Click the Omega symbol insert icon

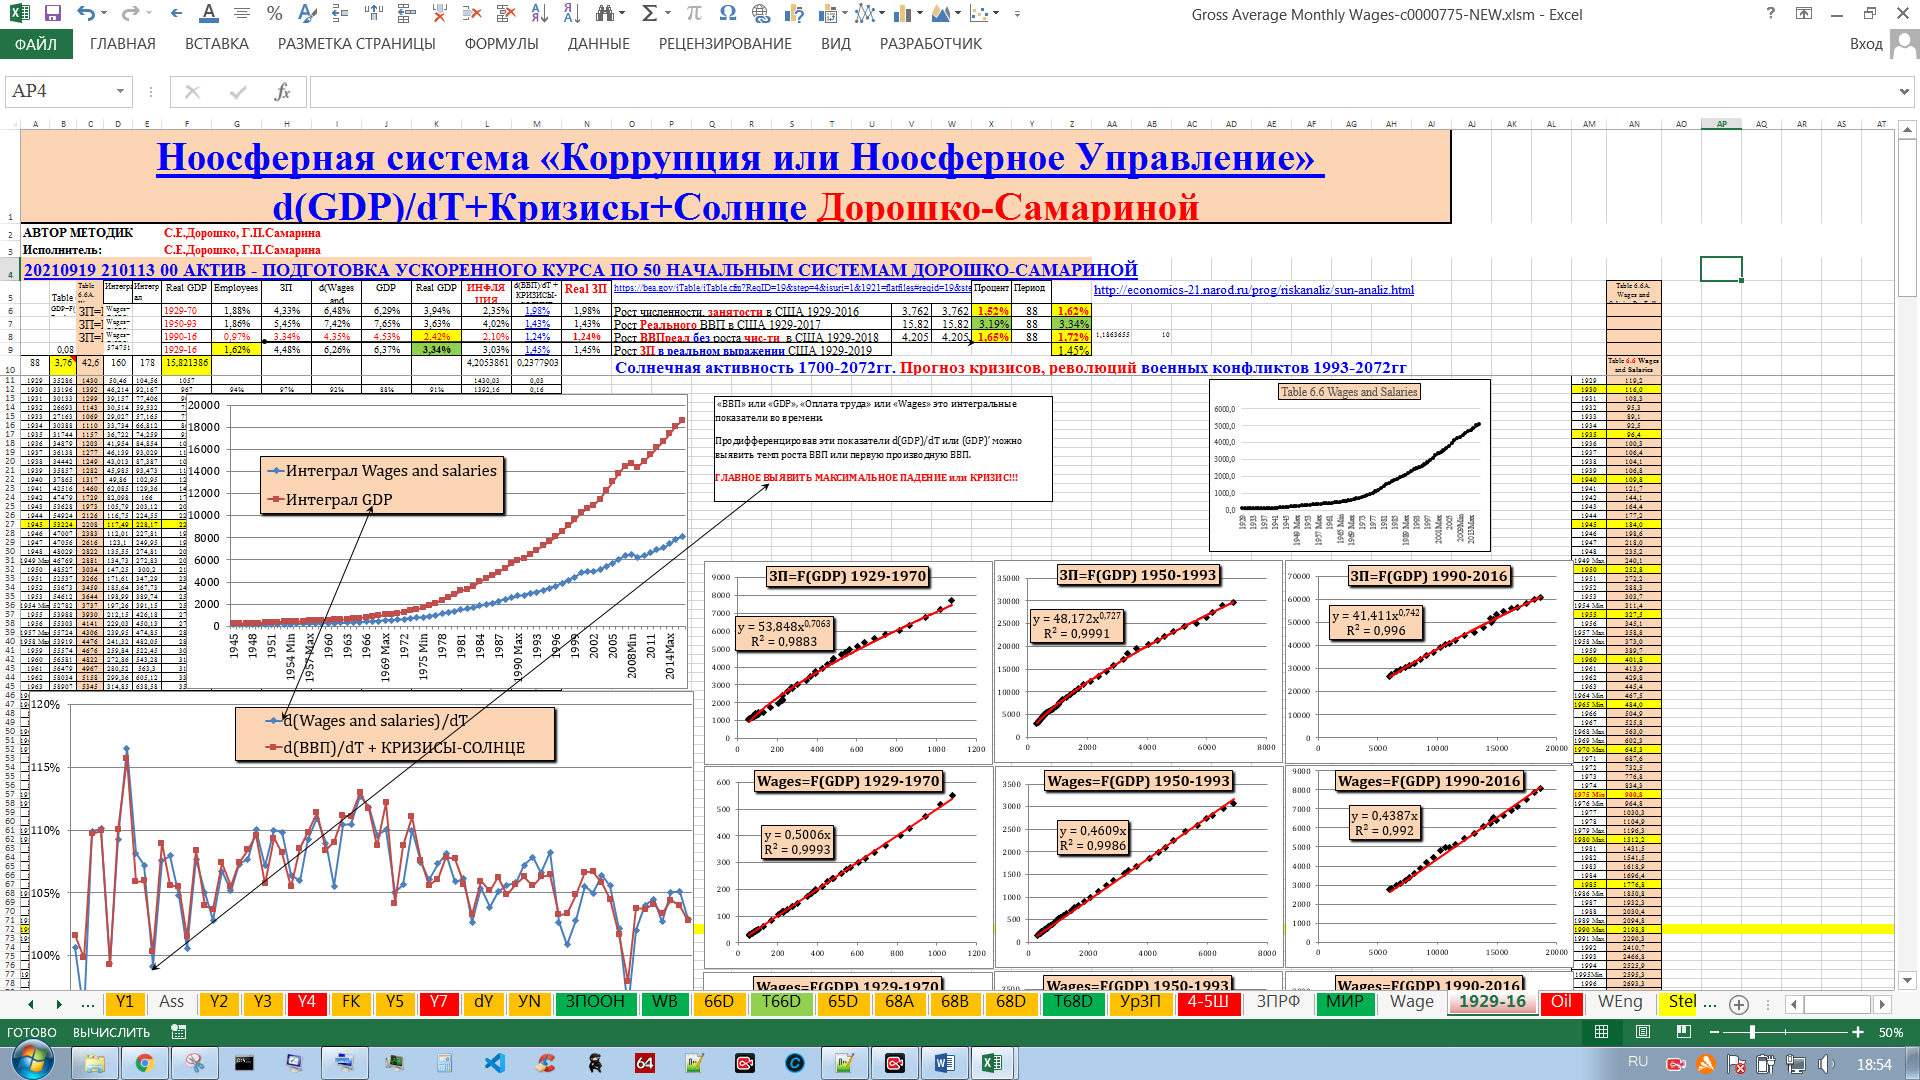coord(727,14)
